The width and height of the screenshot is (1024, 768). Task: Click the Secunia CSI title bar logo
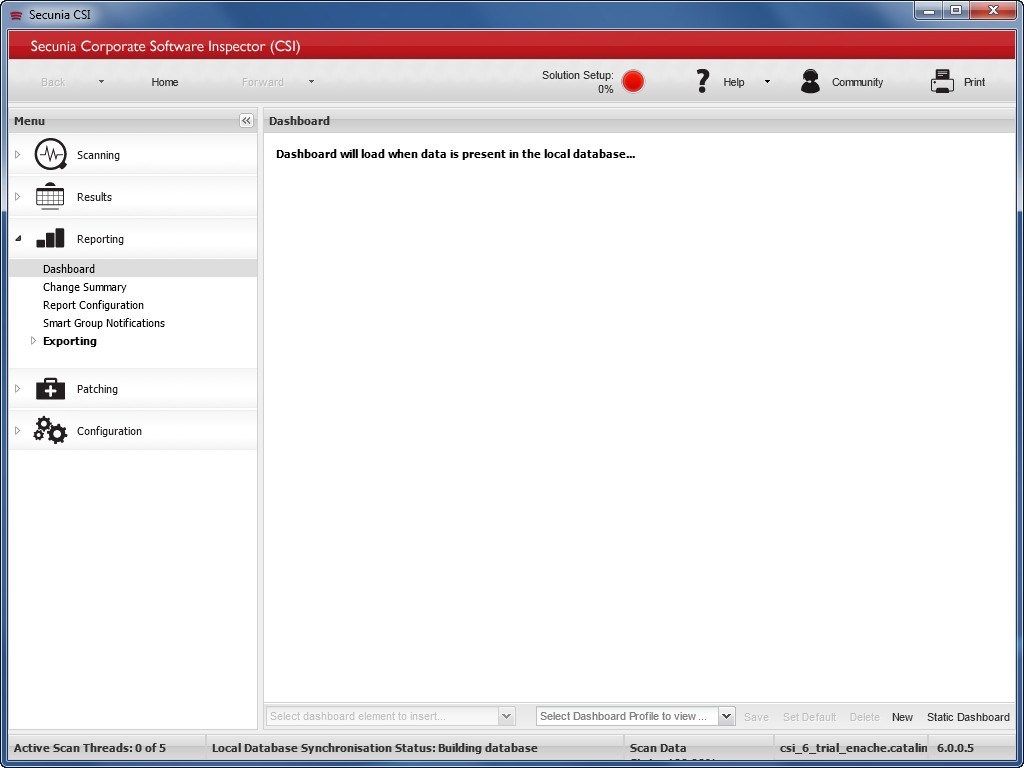click(17, 15)
